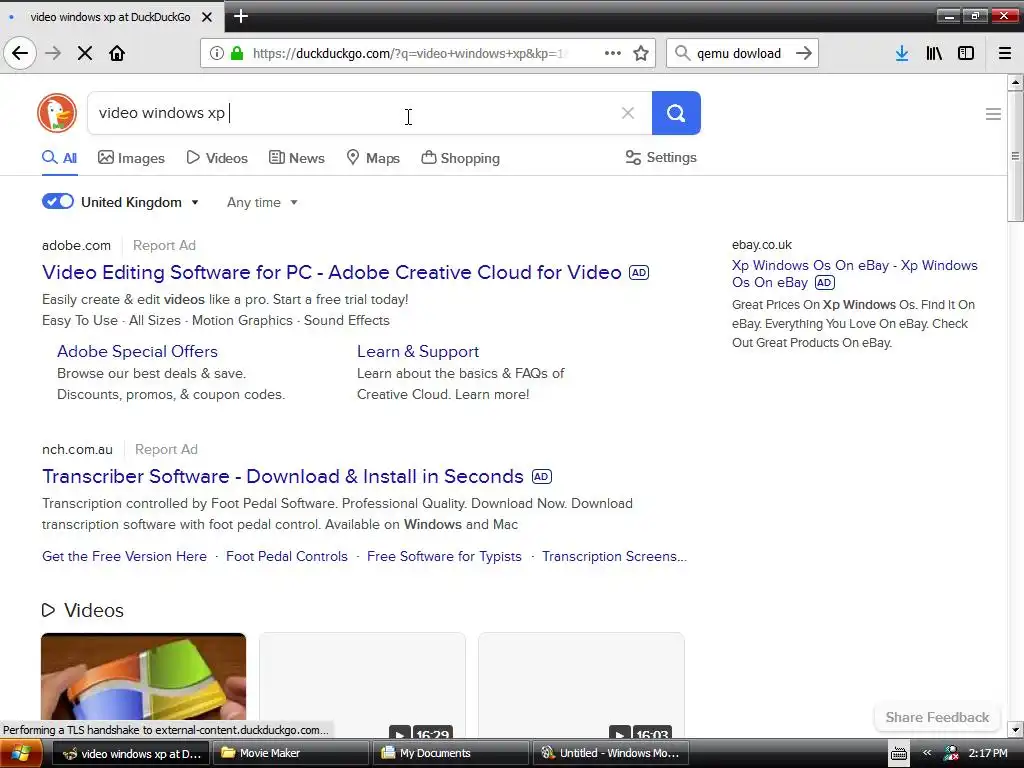The width and height of the screenshot is (1024, 768).
Task: Click the forward navigation arrow
Action: tap(53, 53)
